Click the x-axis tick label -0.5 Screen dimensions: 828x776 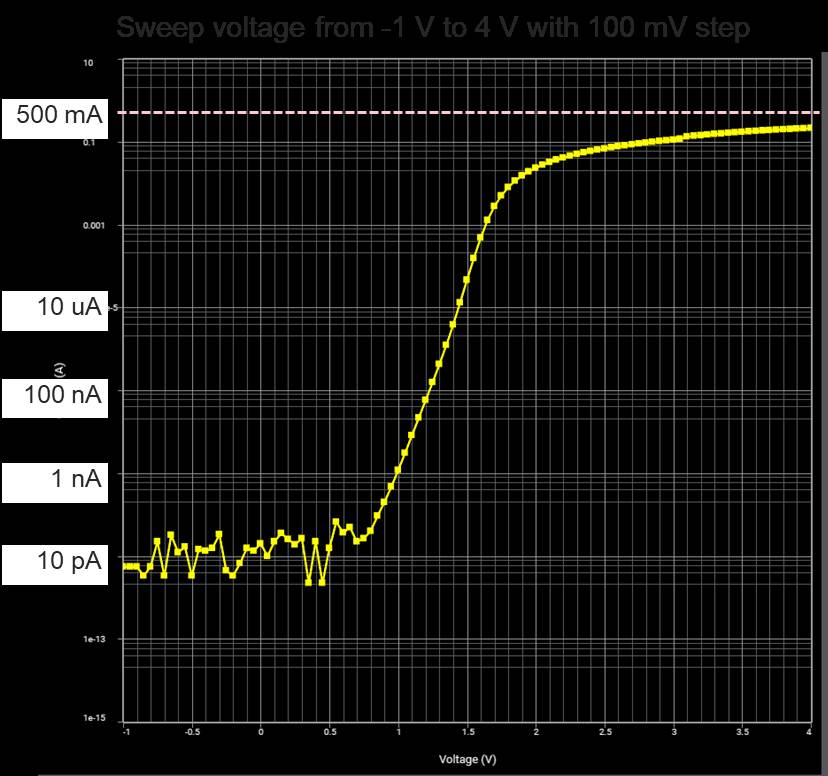click(192, 732)
